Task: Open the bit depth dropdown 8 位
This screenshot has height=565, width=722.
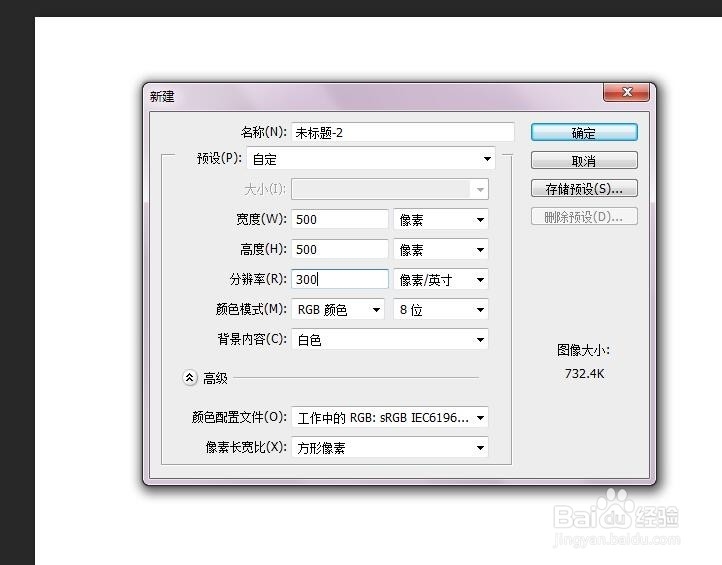Action: pyautogui.click(x=441, y=309)
